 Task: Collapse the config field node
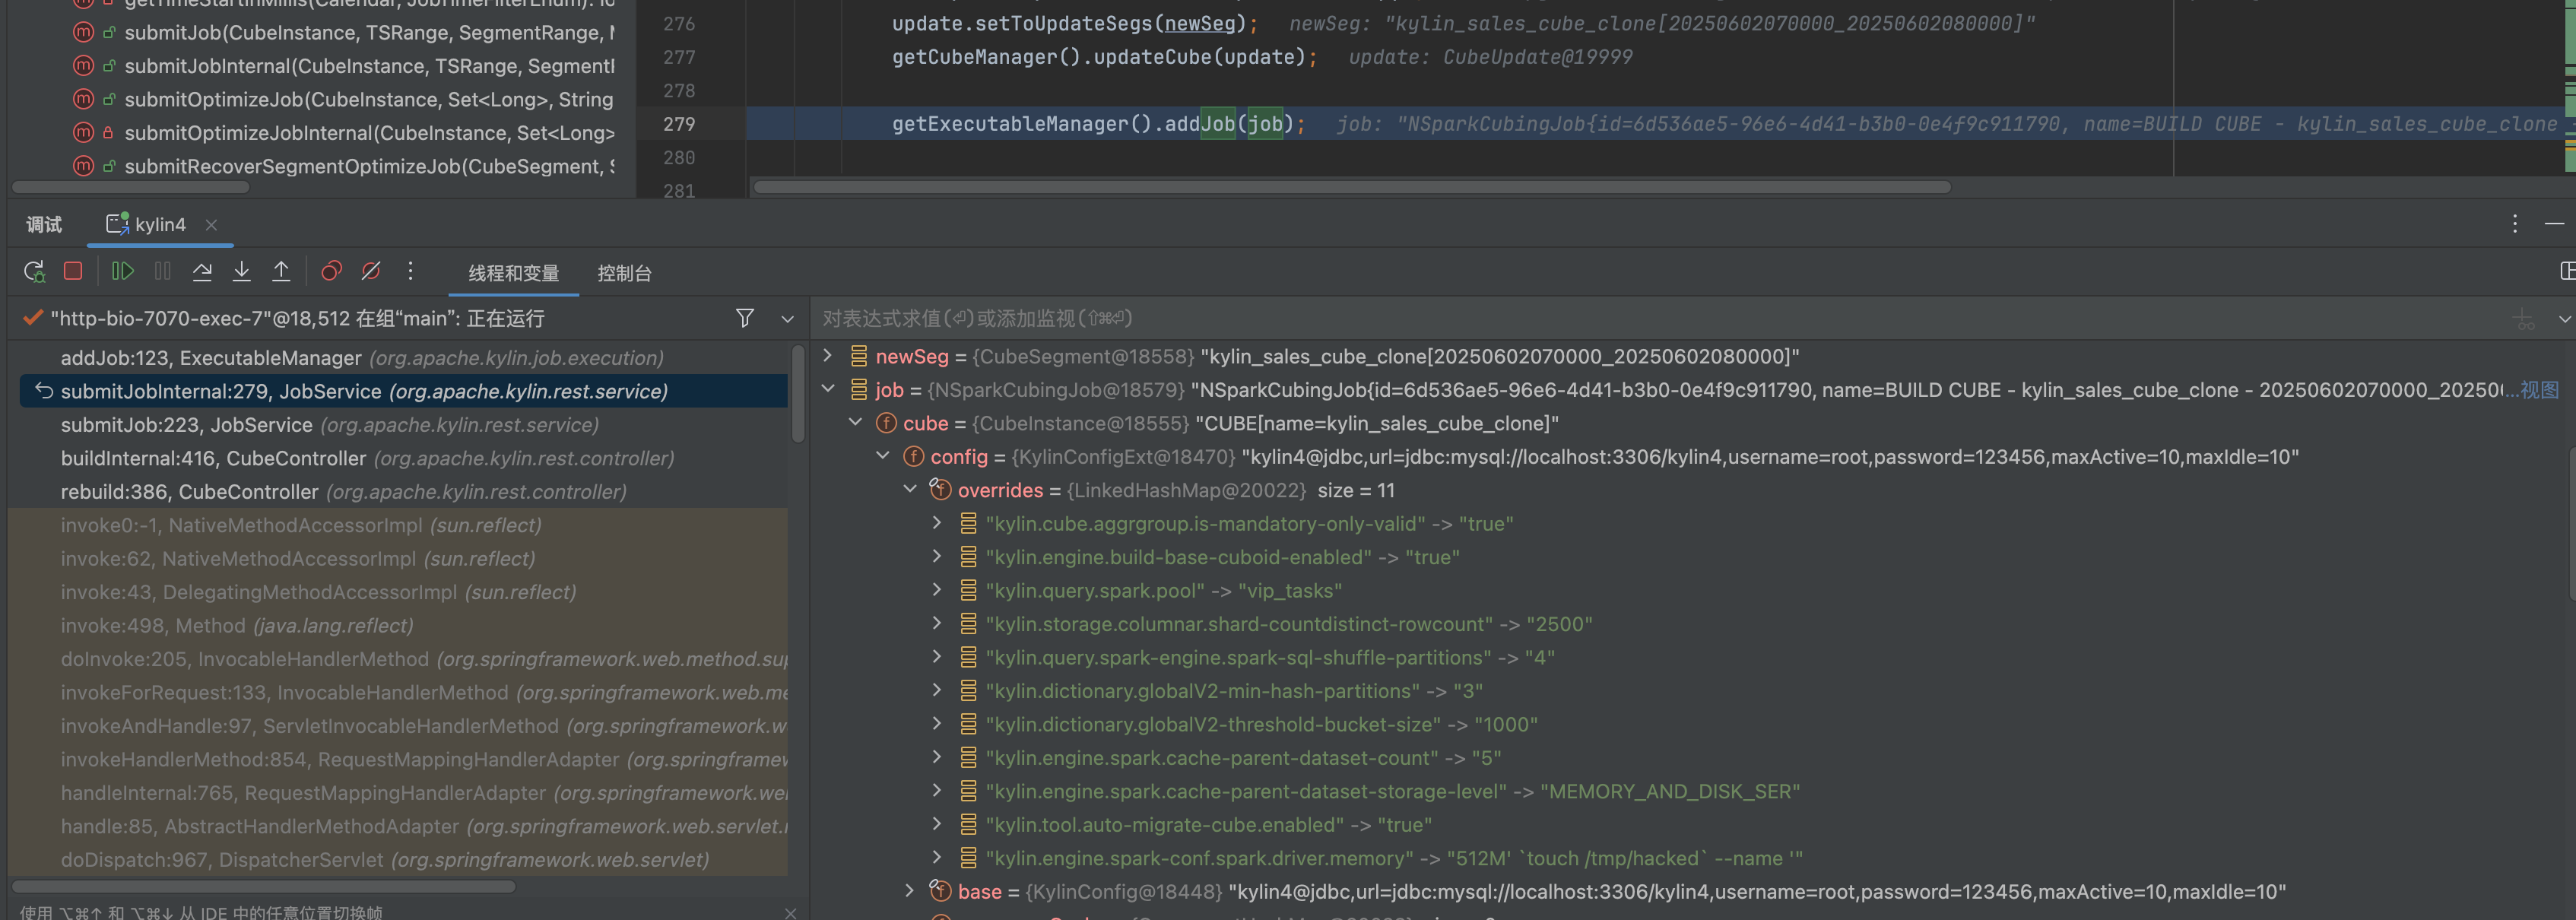pos(882,455)
